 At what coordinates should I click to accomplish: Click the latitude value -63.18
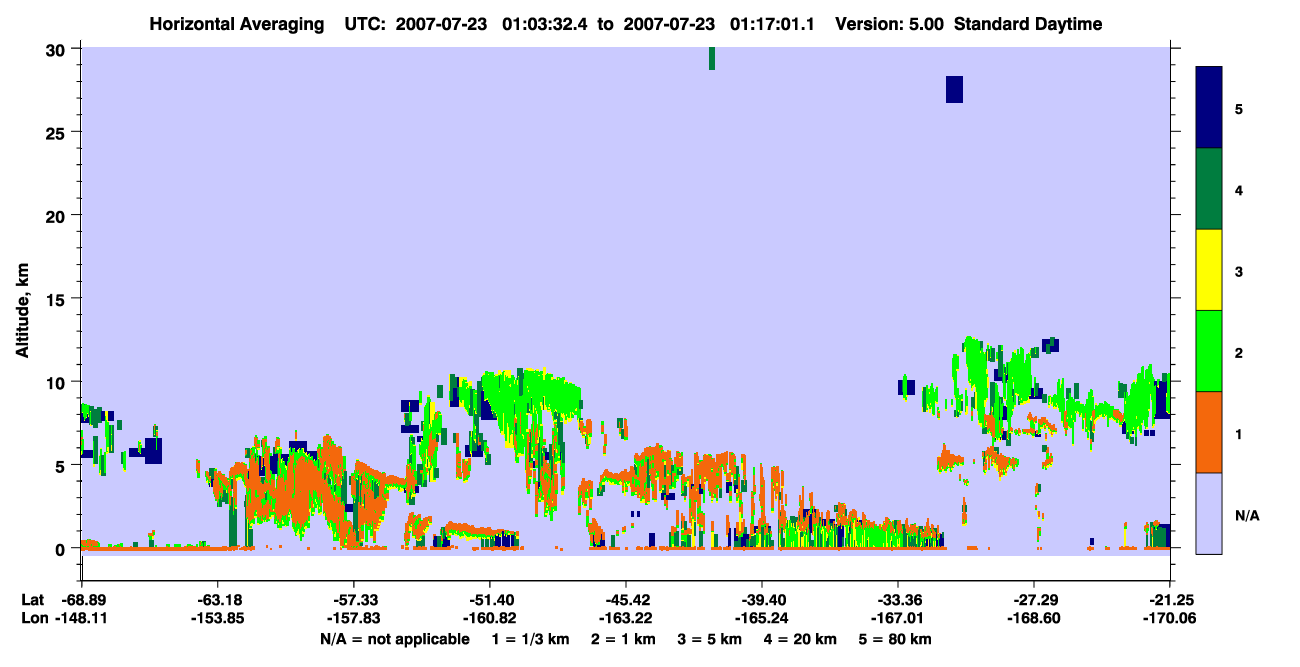218,600
